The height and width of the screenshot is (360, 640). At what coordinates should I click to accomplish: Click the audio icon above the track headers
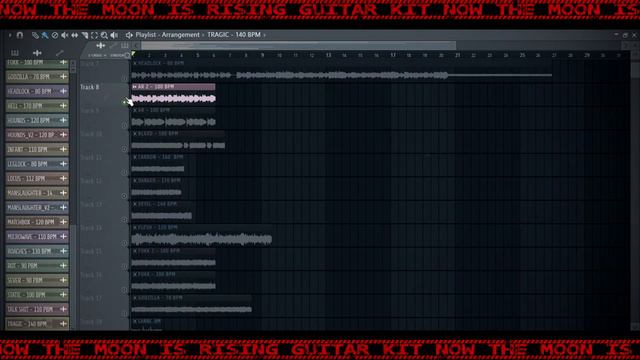pyautogui.click(x=100, y=46)
